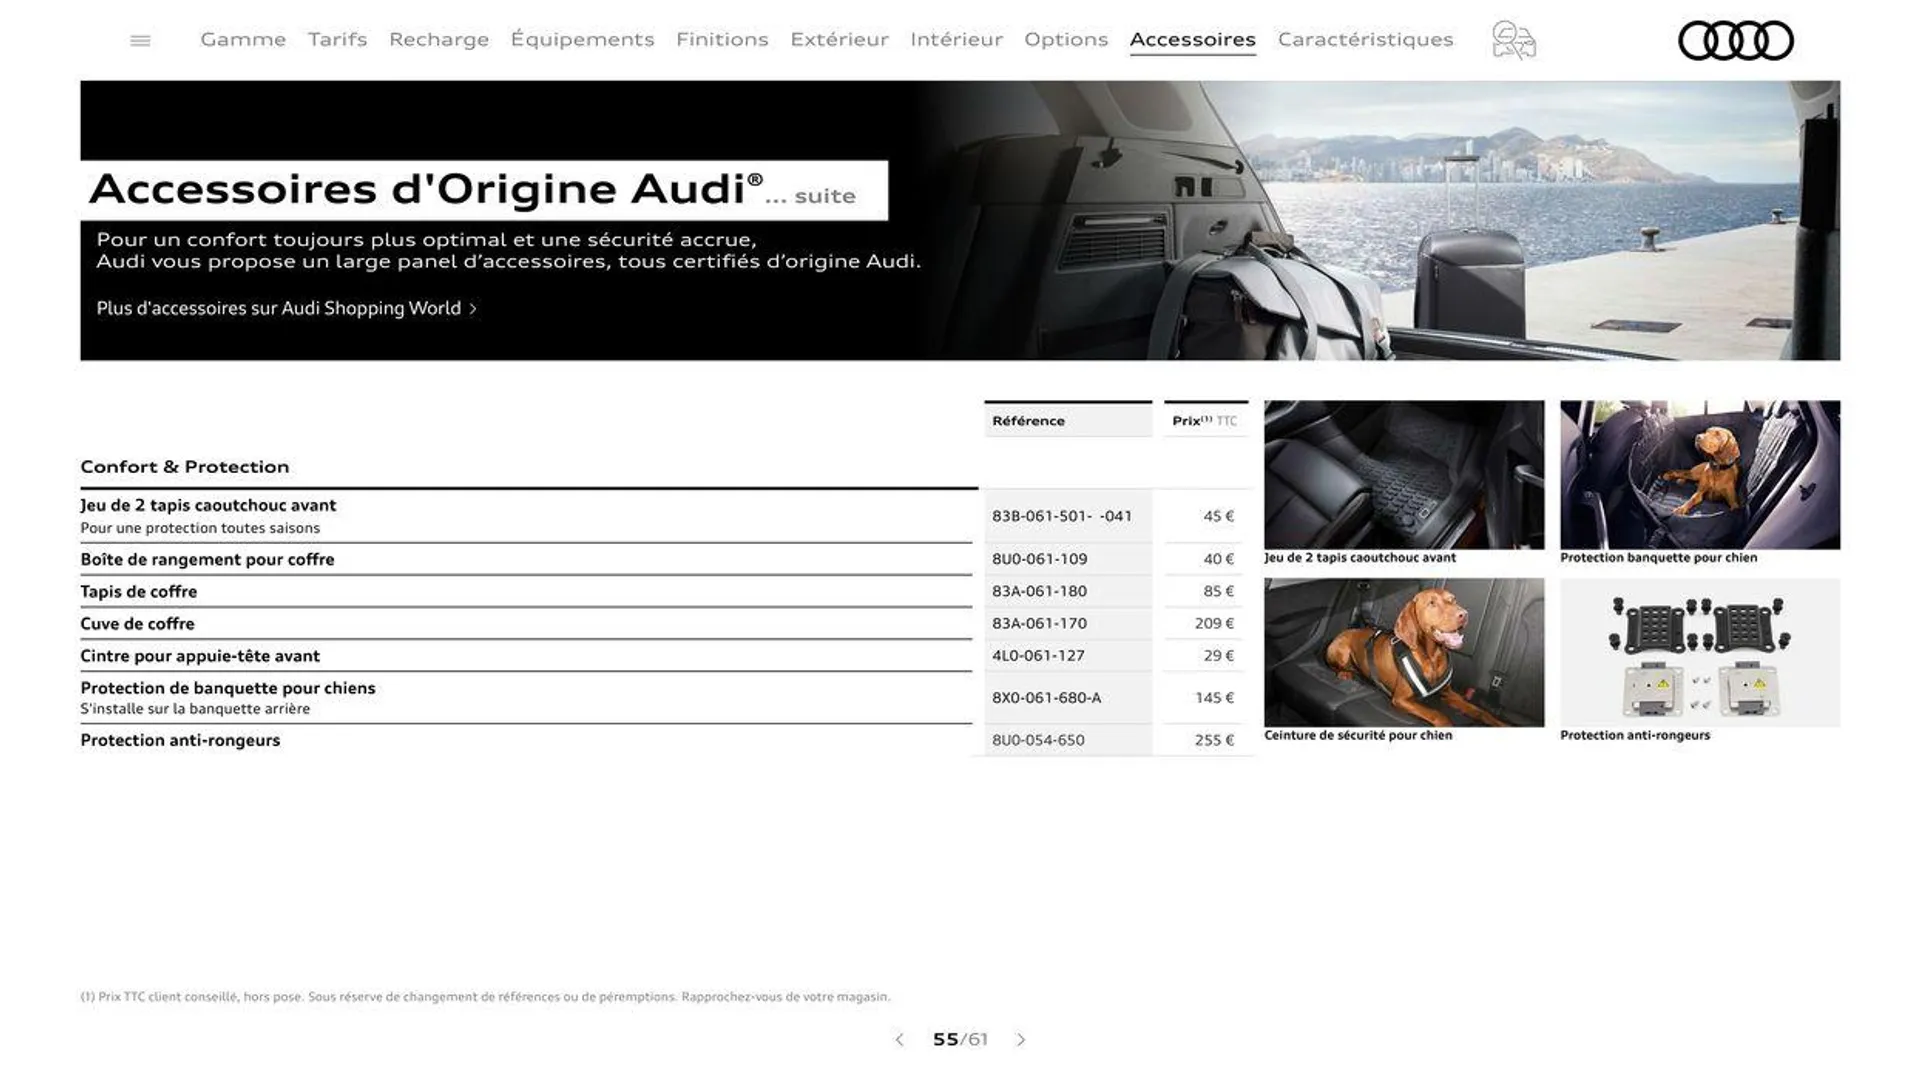Viewport: 1920px width, 1080px height.
Task: Click the Protection banquette pour chien caption
Action: pyautogui.click(x=1658, y=558)
